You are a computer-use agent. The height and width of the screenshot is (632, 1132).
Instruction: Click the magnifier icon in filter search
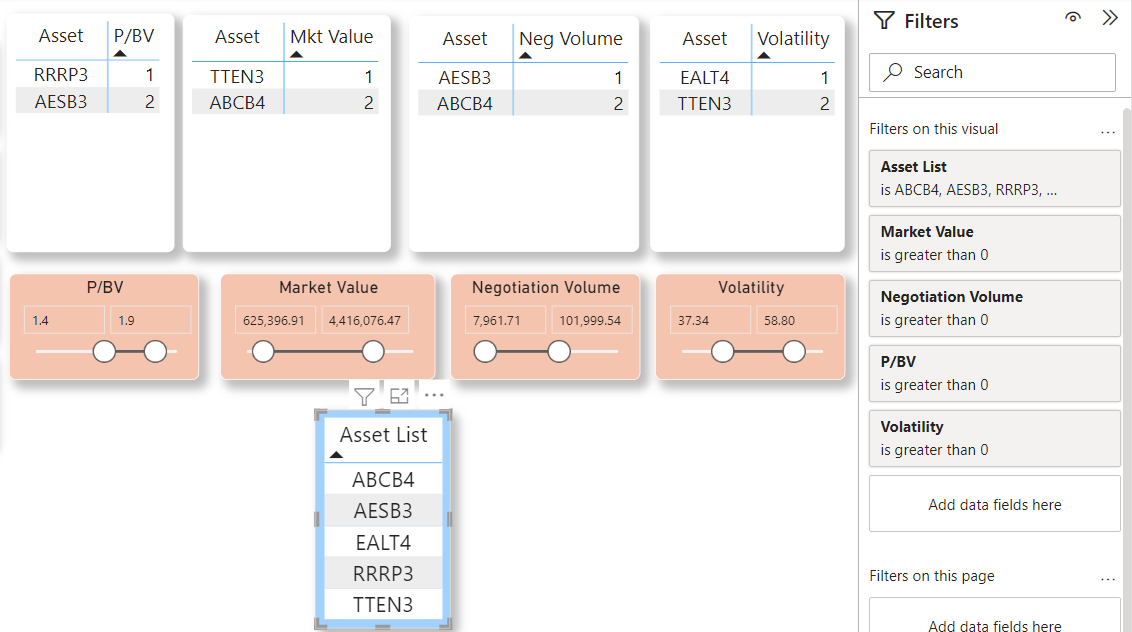click(893, 72)
